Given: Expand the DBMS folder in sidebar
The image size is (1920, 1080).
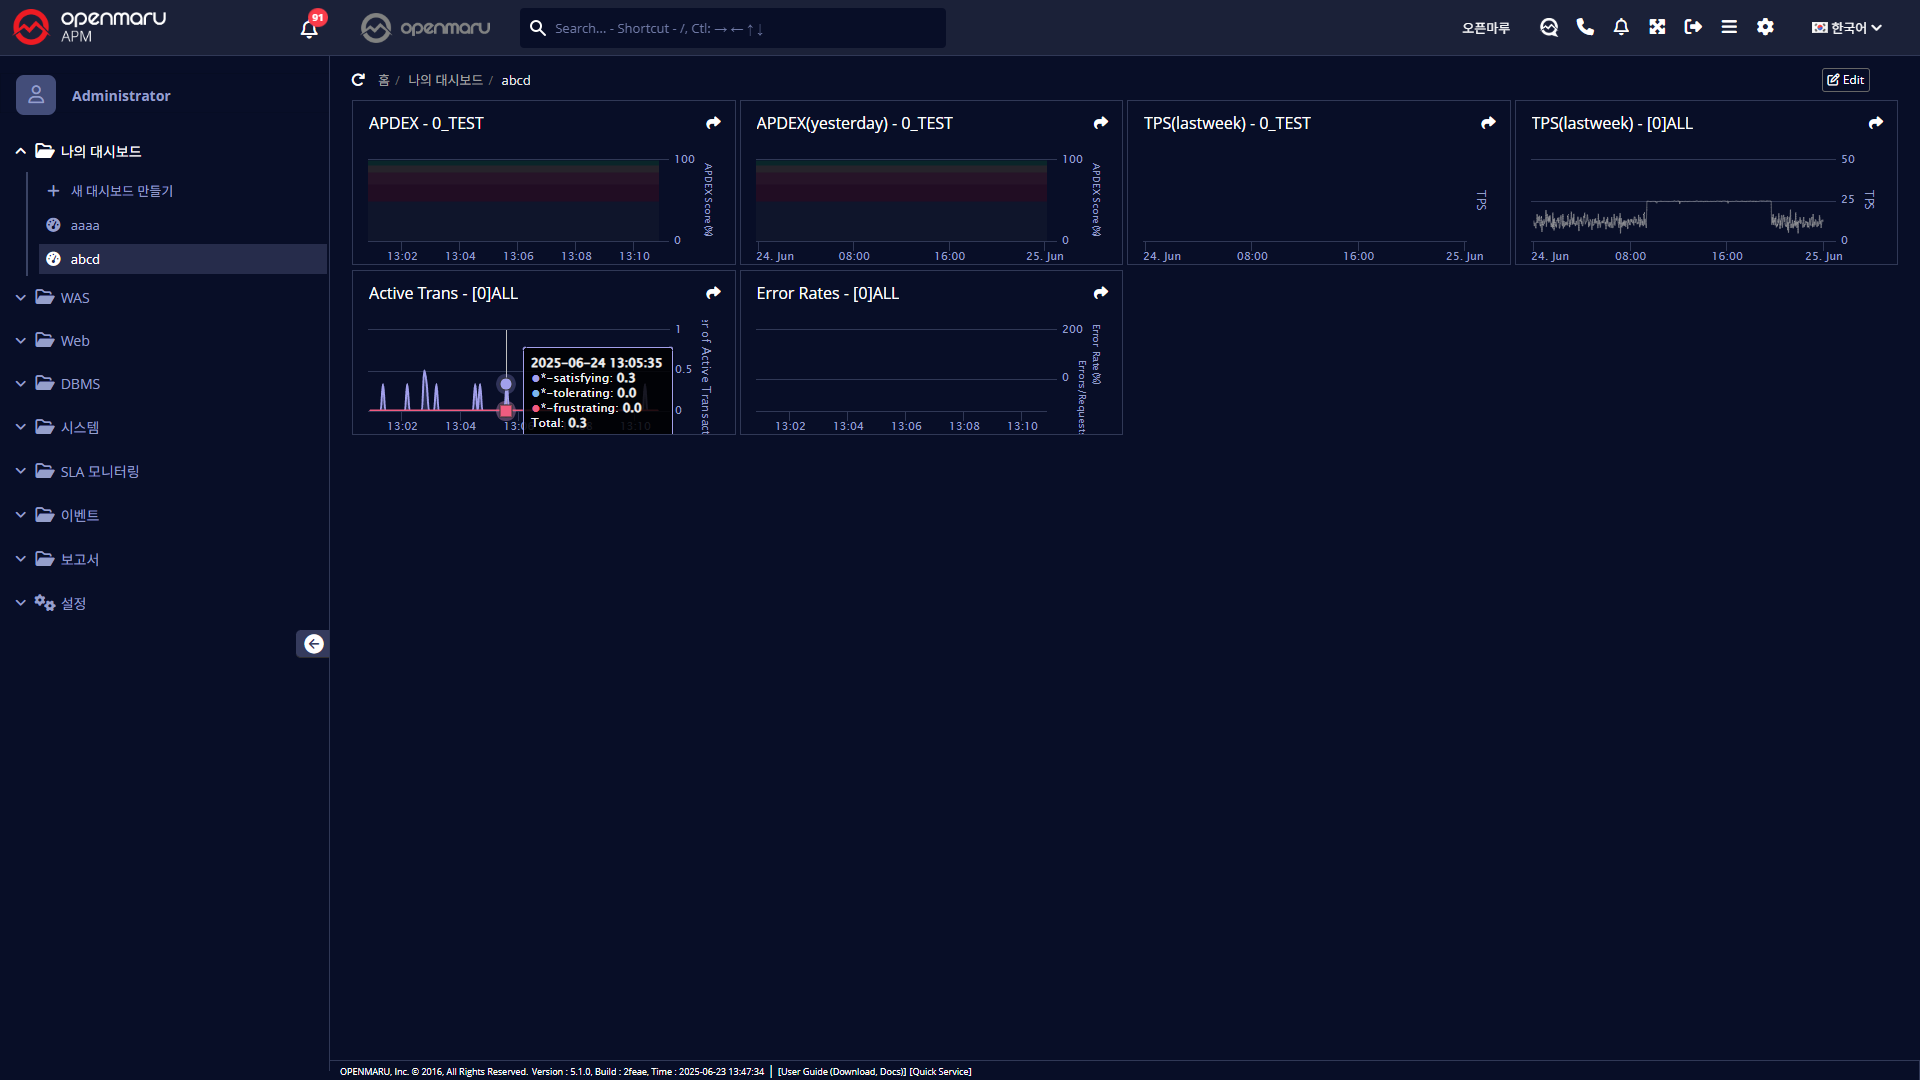Looking at the screenshot, I should (x=80, y=384).
